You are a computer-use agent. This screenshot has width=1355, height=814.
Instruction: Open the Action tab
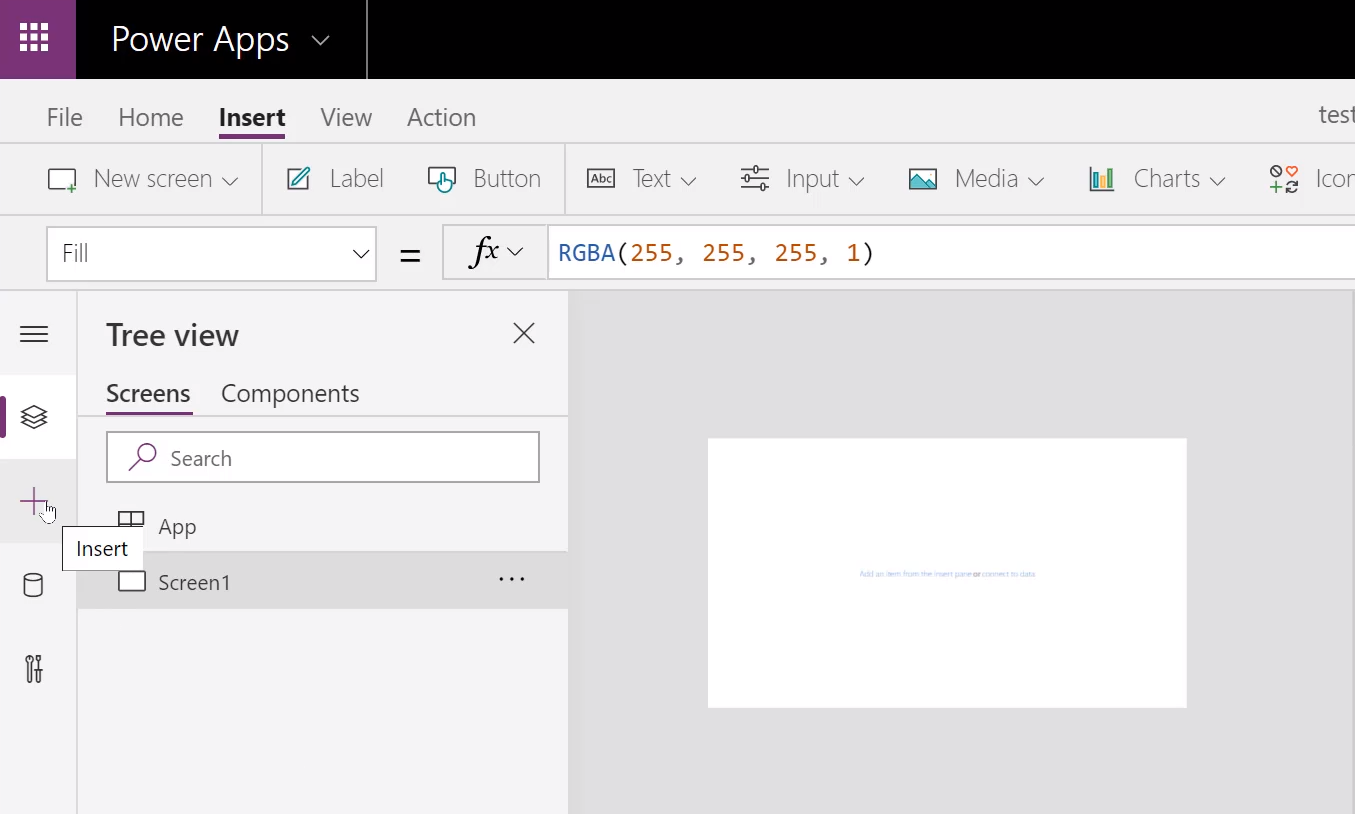pyautogui.click(x=441, y=117)
